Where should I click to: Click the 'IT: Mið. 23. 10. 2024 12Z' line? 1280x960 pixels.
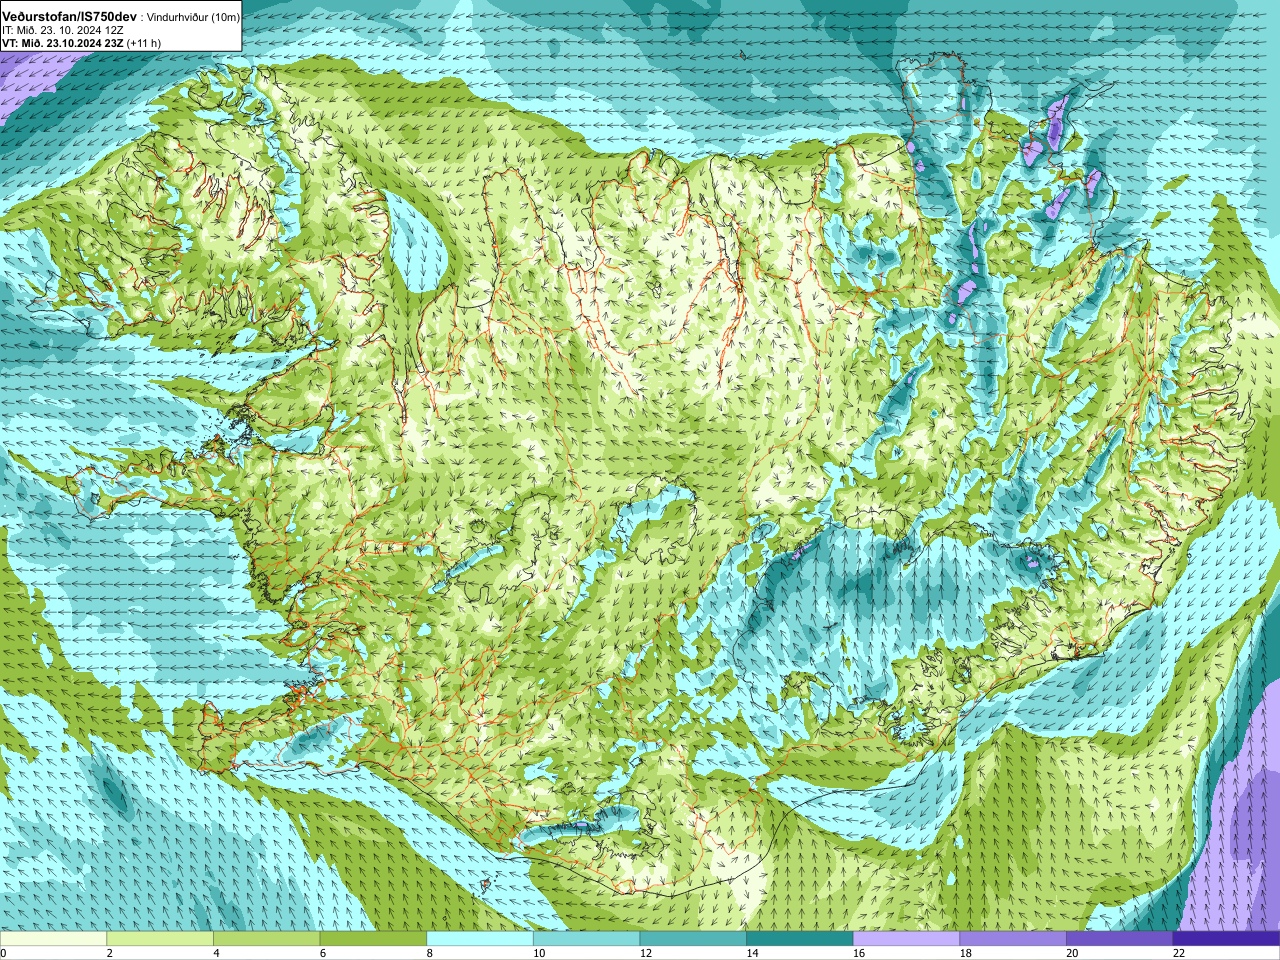pos(63,31)
